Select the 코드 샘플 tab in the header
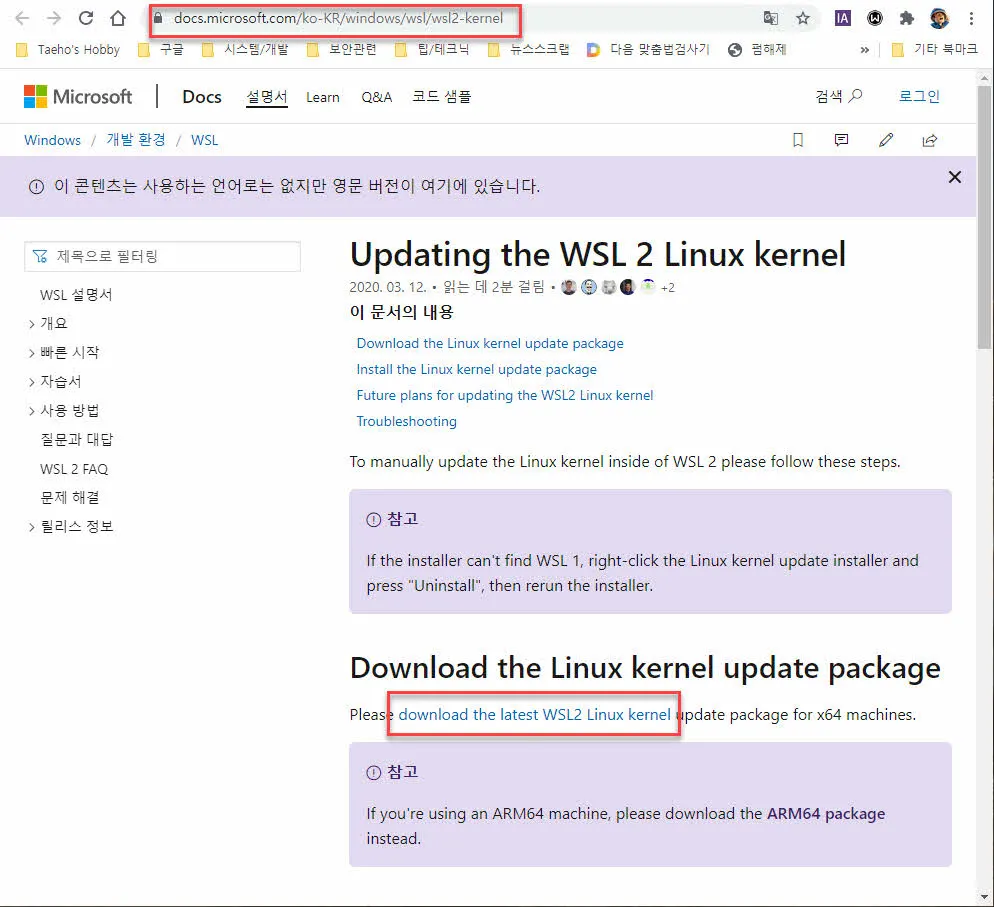 441,96
